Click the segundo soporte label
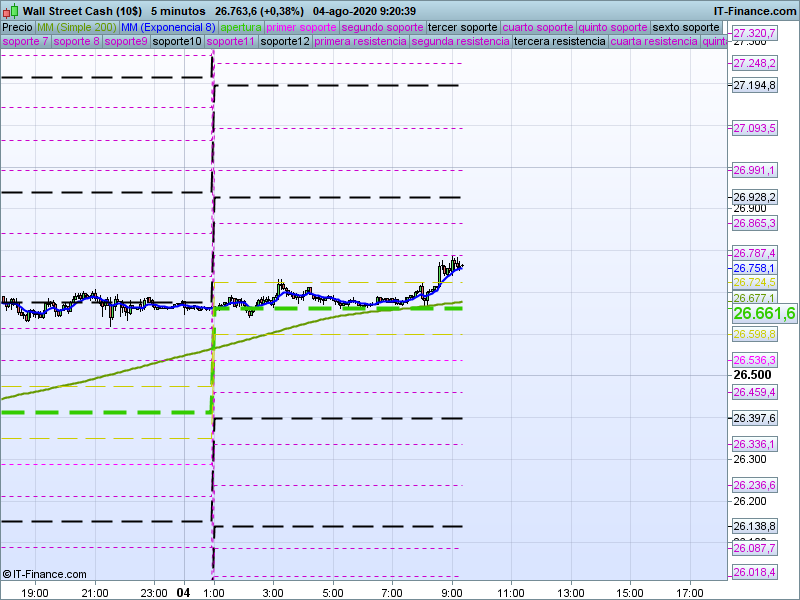800x600 pixels. pos(382,27)
